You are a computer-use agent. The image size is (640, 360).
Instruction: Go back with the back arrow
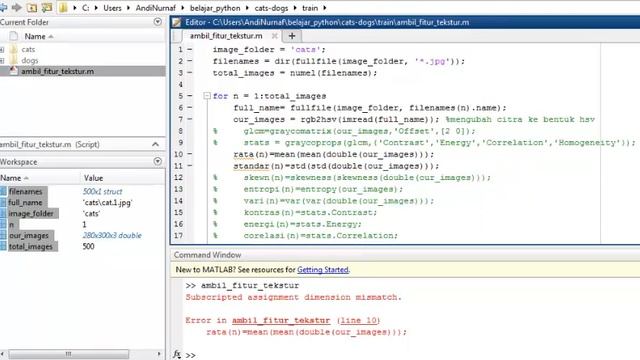click(x=4, y=7)
